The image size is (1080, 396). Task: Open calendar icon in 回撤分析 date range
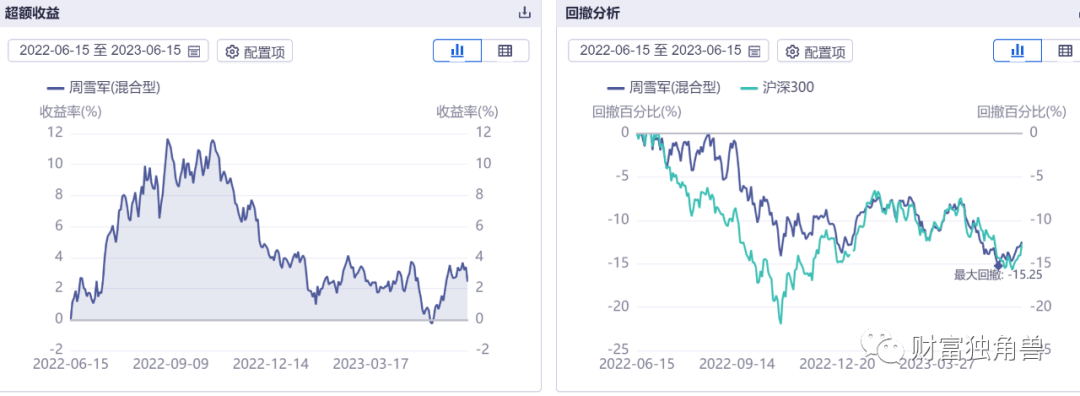click(755, 51)
